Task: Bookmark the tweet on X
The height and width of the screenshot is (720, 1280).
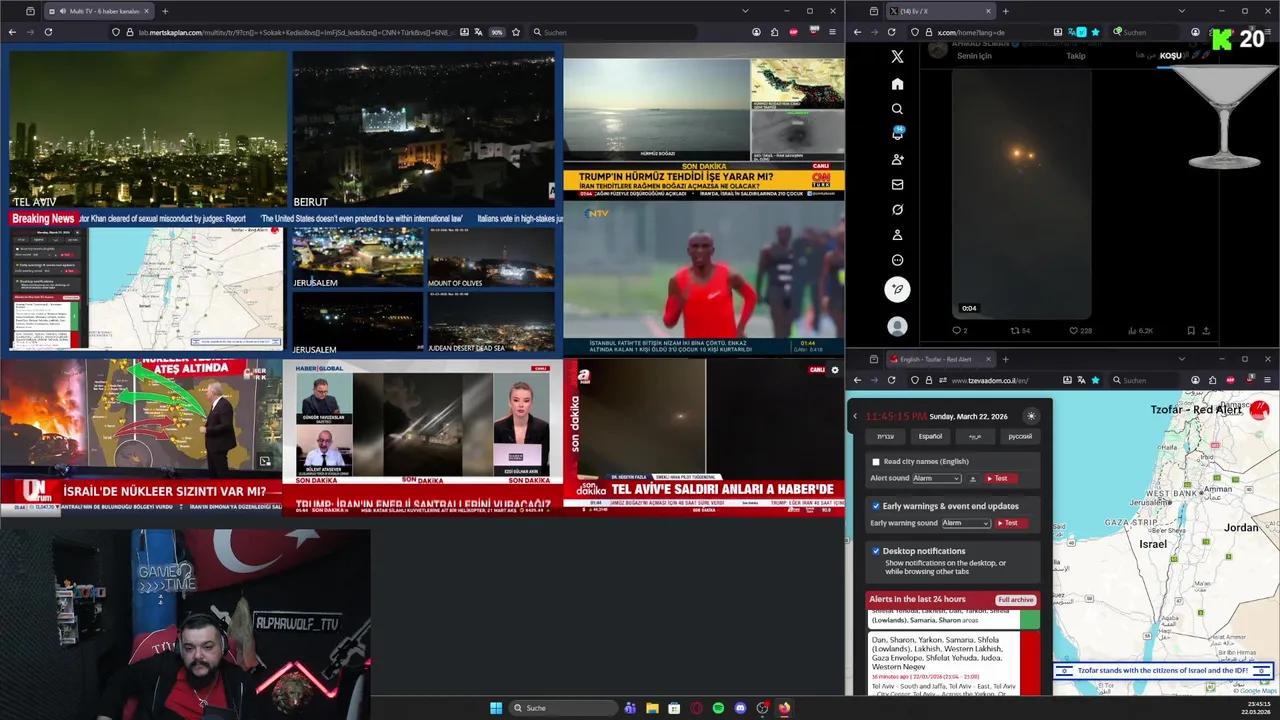Action: (x=1190, y=331)
